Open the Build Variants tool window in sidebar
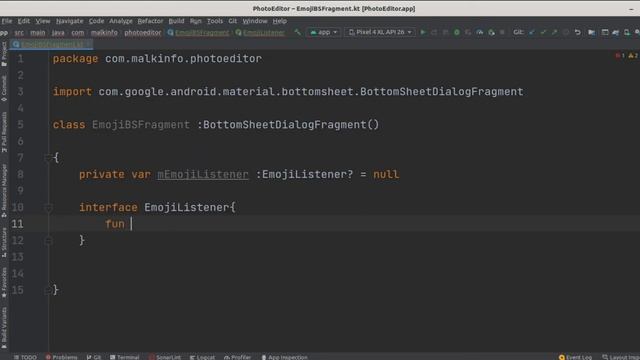Viewport: 640px width, 360px height. pos(4,328)
